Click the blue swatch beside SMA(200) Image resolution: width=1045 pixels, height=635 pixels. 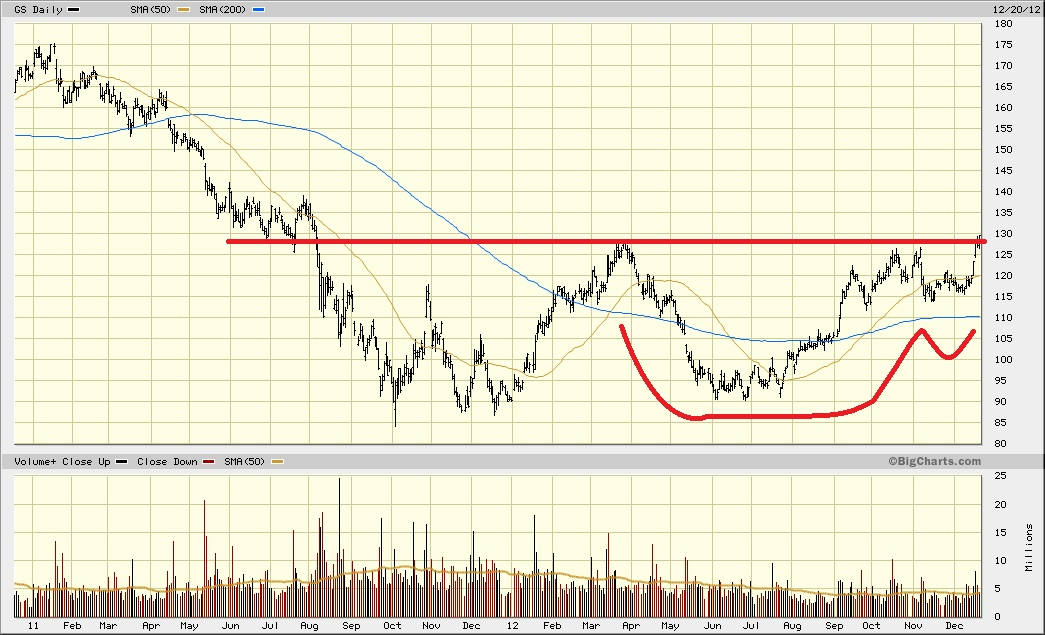click(x=258, y=10)
